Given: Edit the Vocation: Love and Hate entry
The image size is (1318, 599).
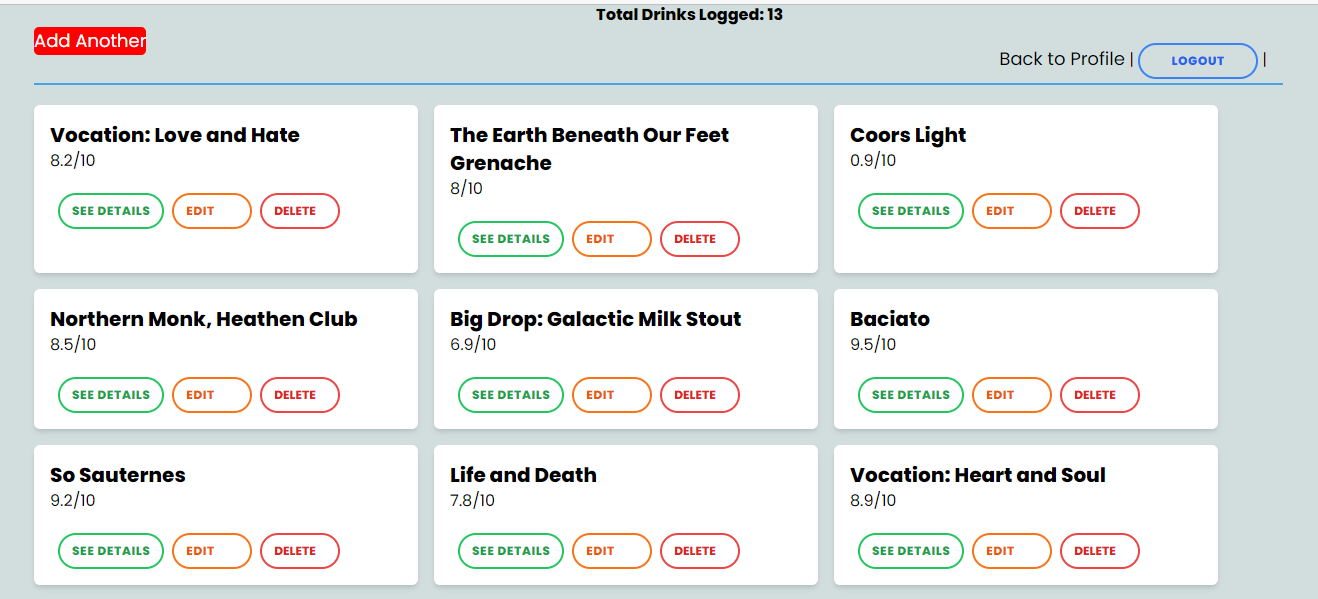Looking at the screenshot, I should pyautogui.click(x=211, y=210).
